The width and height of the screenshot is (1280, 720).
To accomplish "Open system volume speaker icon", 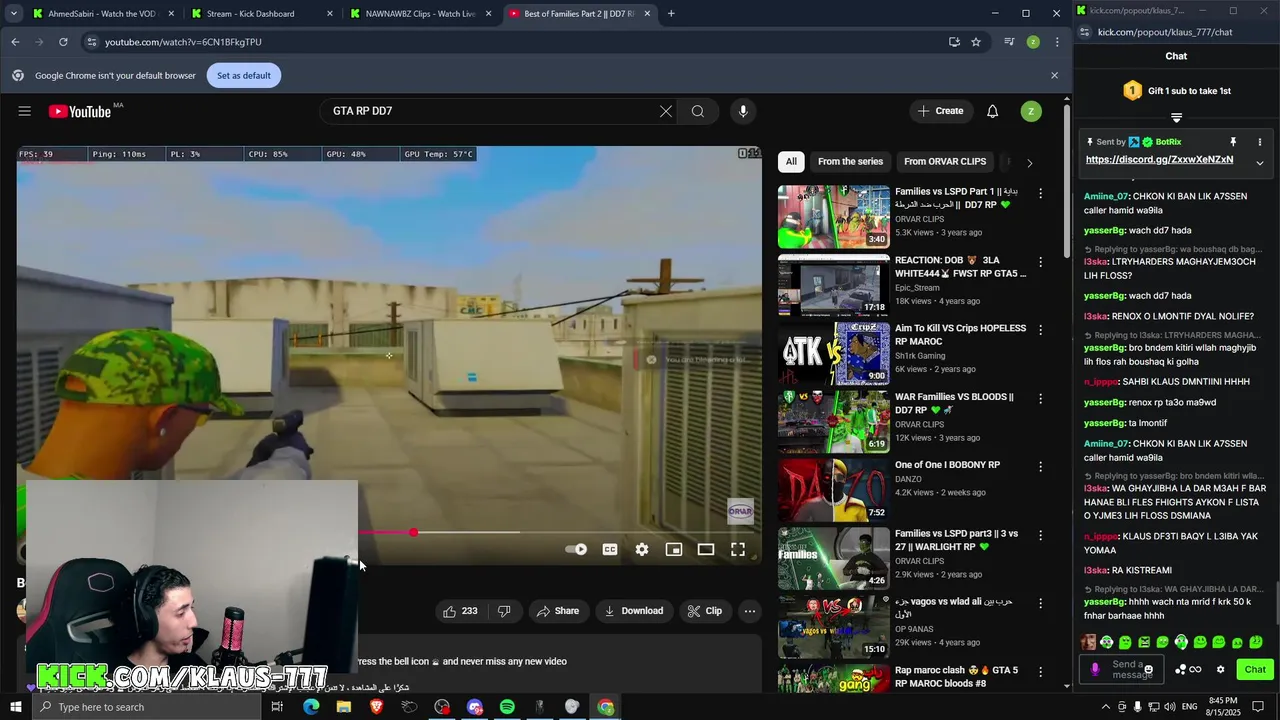I will click(x=1171, y=707).
